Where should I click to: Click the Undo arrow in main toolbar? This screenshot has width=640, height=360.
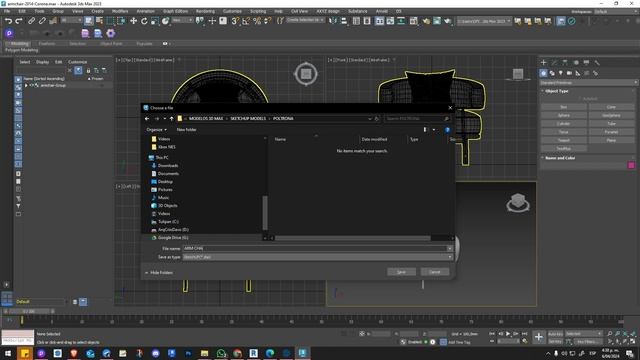pyautogui.click(x=8, y=21)
